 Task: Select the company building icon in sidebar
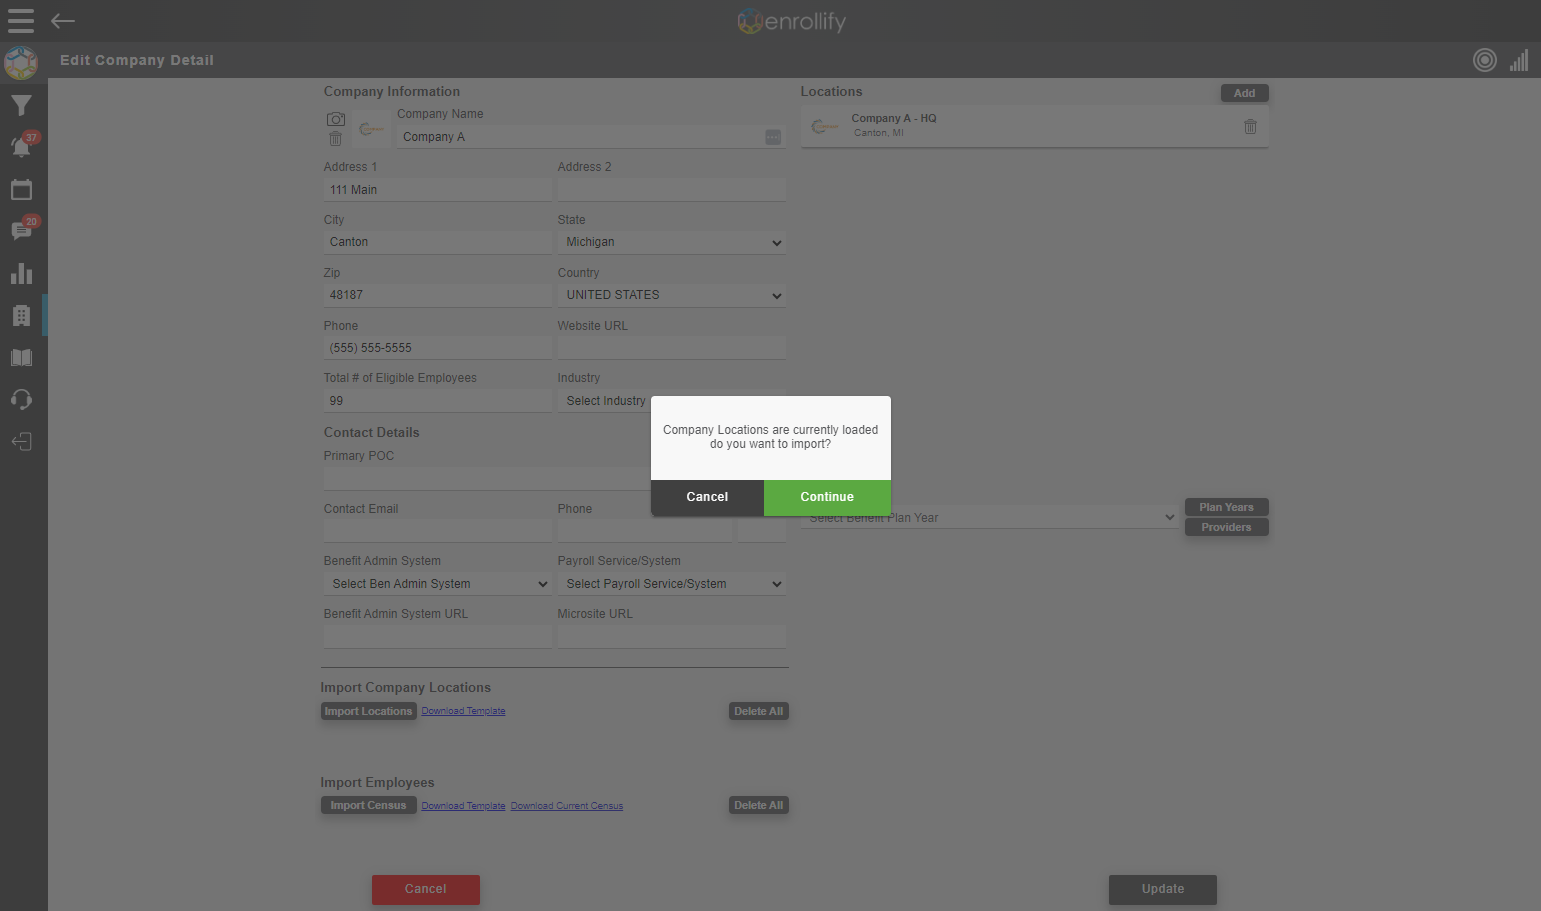tap(21, 316)
